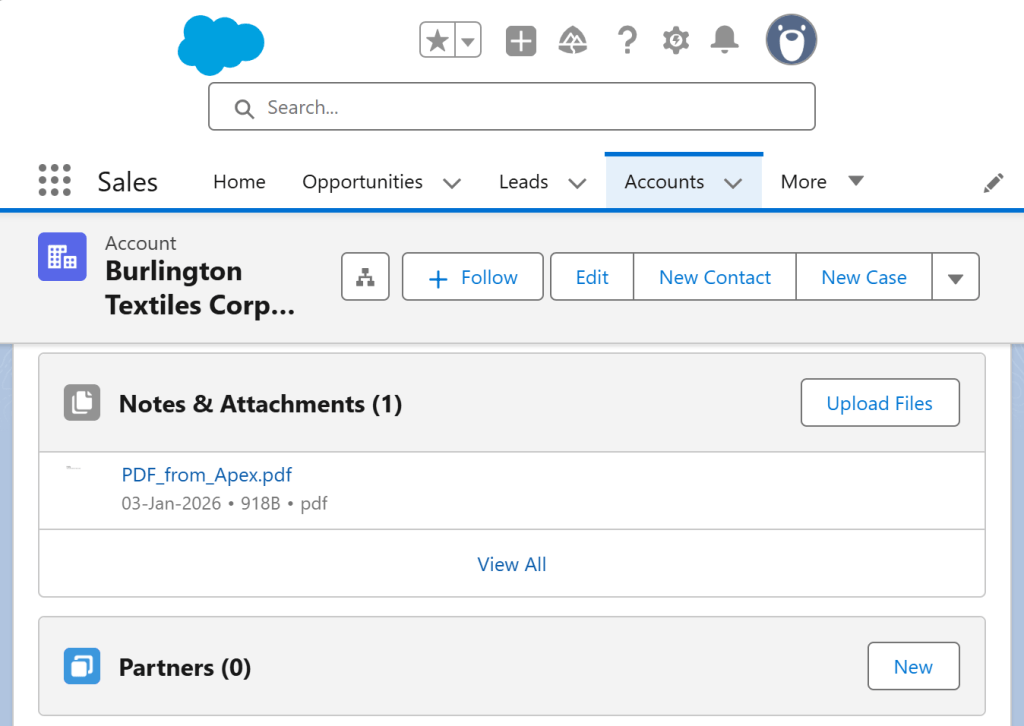
Task: Edit navigation bar with pencil icon
Action: point(993,182)
